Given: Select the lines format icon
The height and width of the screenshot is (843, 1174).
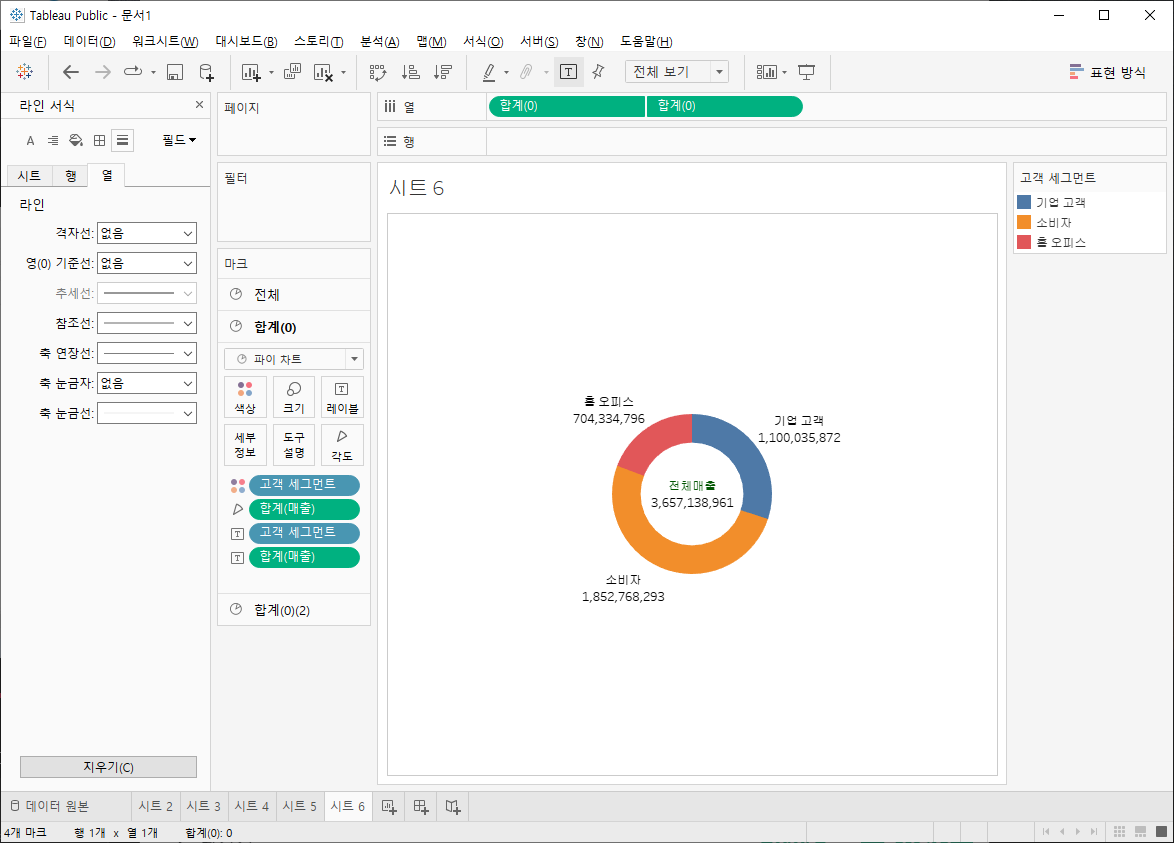Looking at the screenshot, I should tap(122, 140).
